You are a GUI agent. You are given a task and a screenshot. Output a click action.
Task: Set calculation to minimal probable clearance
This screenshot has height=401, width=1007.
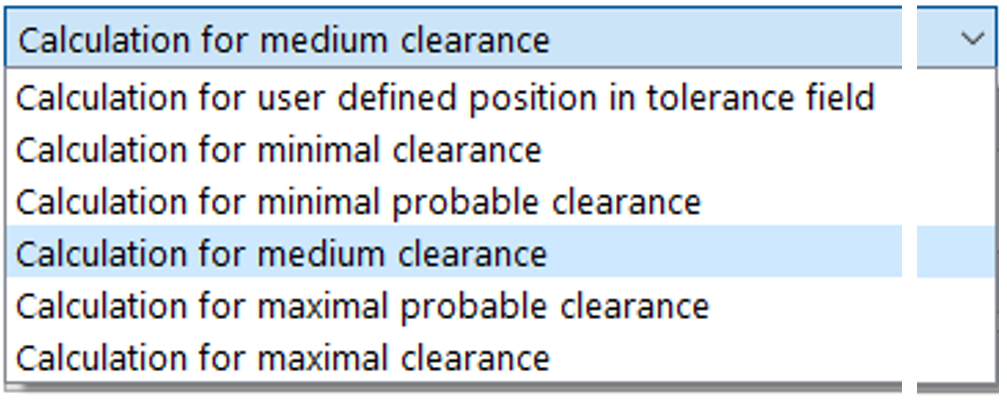358,202
